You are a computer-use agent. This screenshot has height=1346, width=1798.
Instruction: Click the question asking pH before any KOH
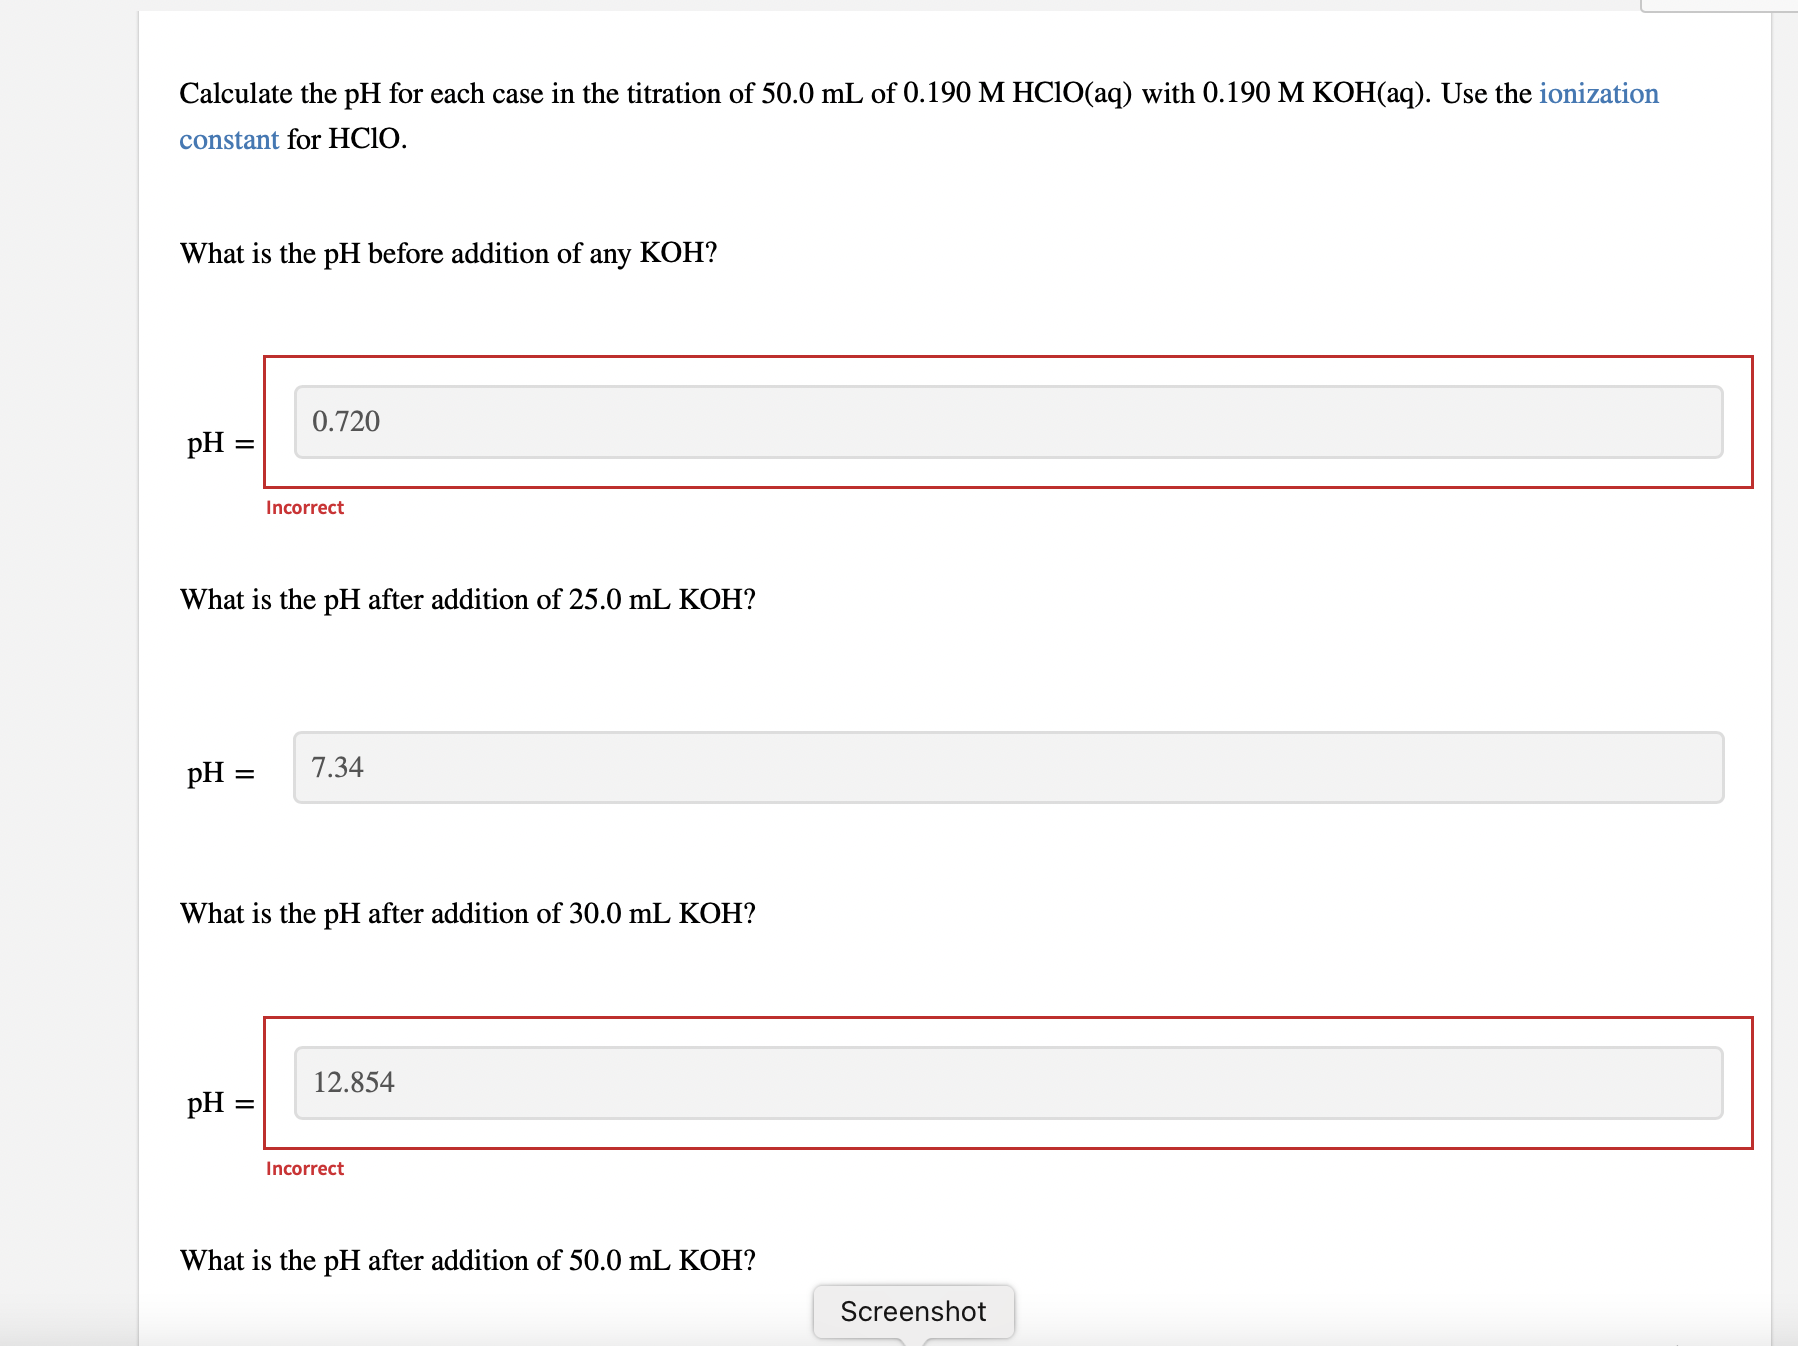[448, 253]
